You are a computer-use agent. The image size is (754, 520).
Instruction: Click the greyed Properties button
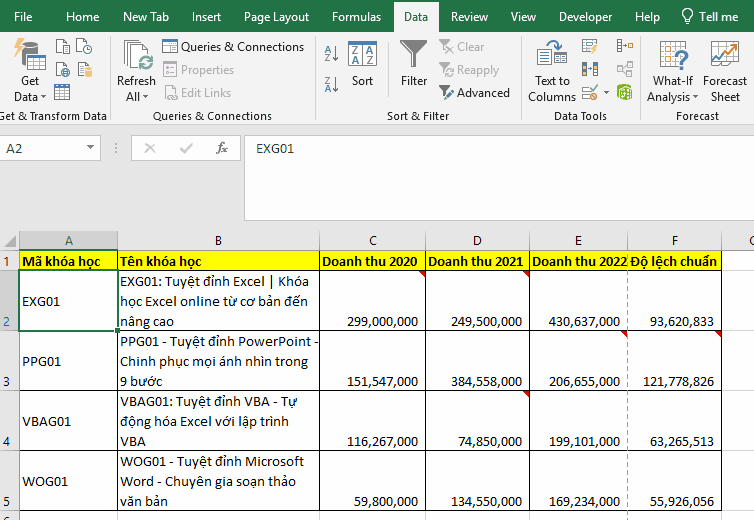point(199,70)
